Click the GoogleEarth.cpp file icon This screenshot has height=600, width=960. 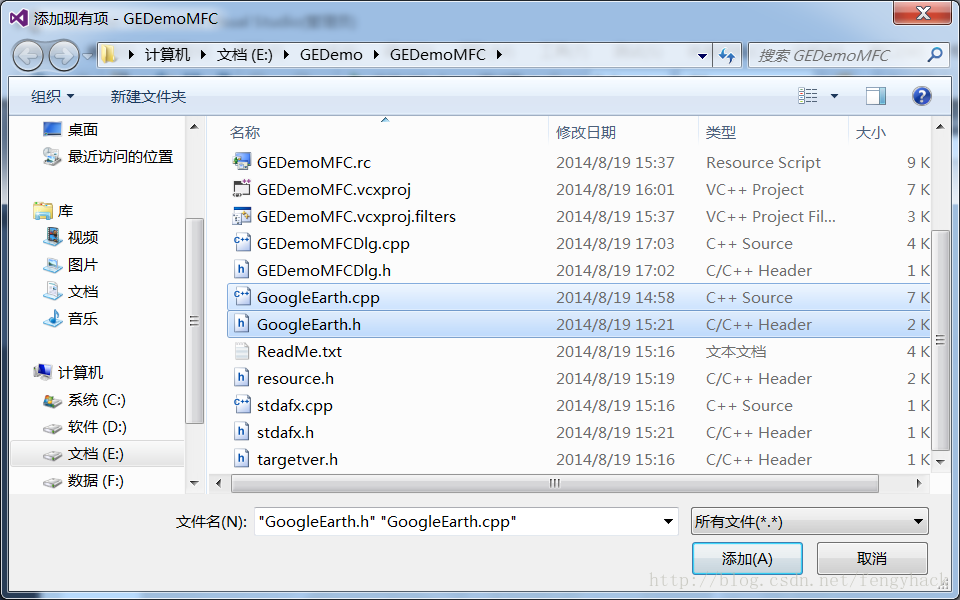click(x=242, y=297)
